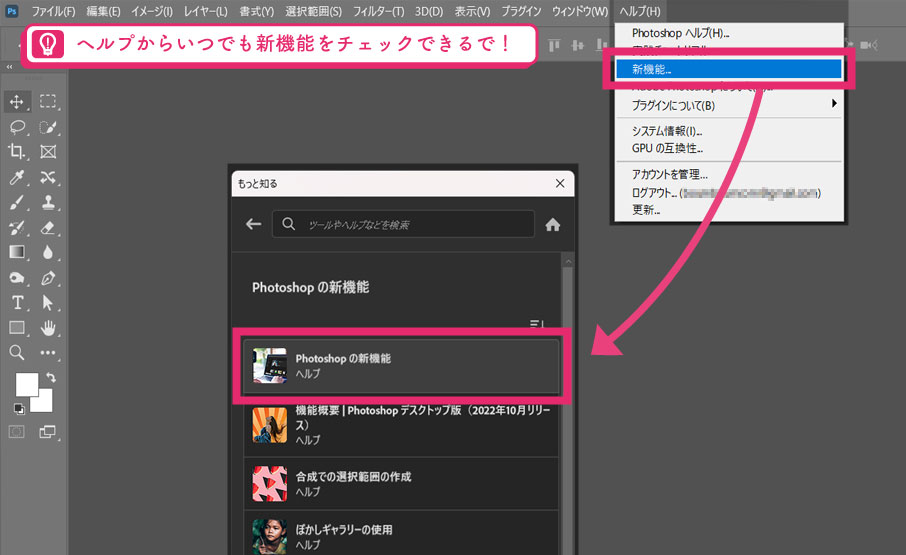Select the Rectangle shape tool
Screen dimensions: 906x555
point(17,328)
